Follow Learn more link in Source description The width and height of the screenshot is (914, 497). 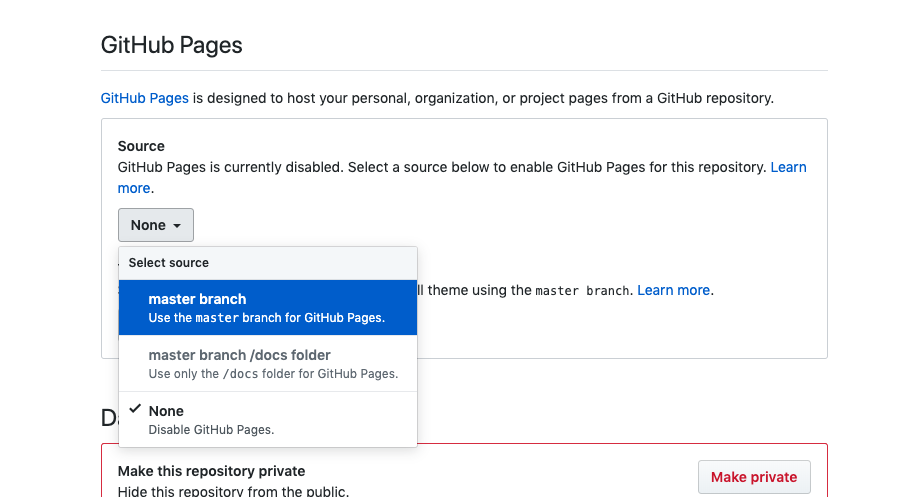[788, 167]
